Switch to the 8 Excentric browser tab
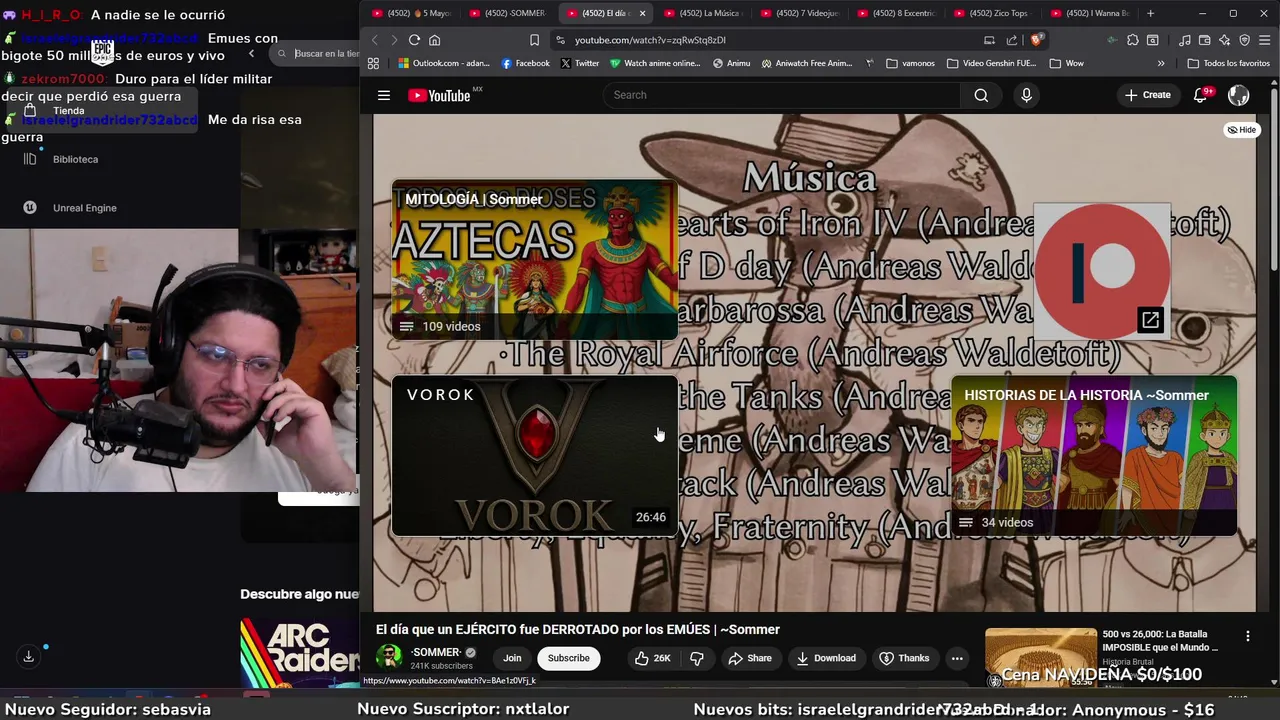This screenshot has height=720, width=1280. (896, 13)
